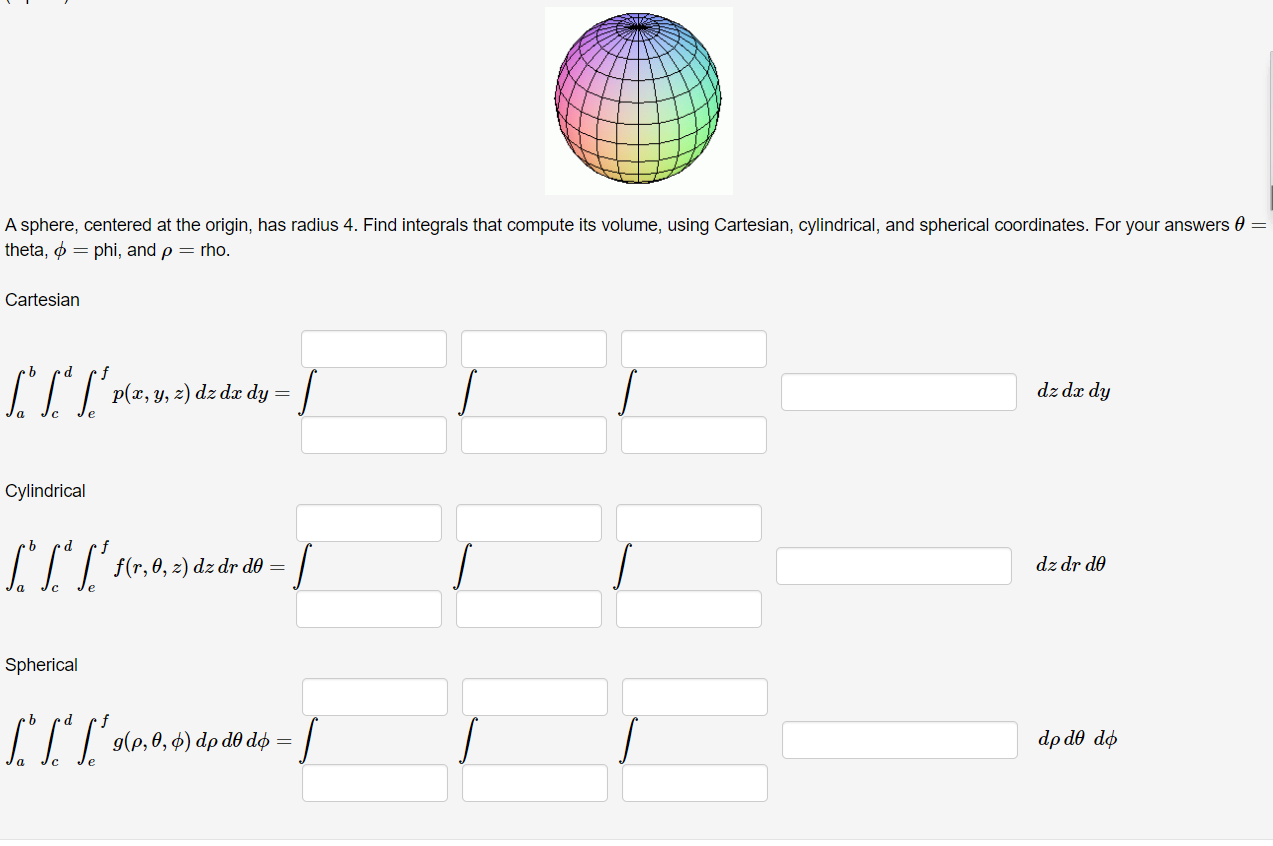Click the upper bound field of the Cartesian middle integral
The height and width of the screenshot is (846, 1273).
[x=533, y=348]
